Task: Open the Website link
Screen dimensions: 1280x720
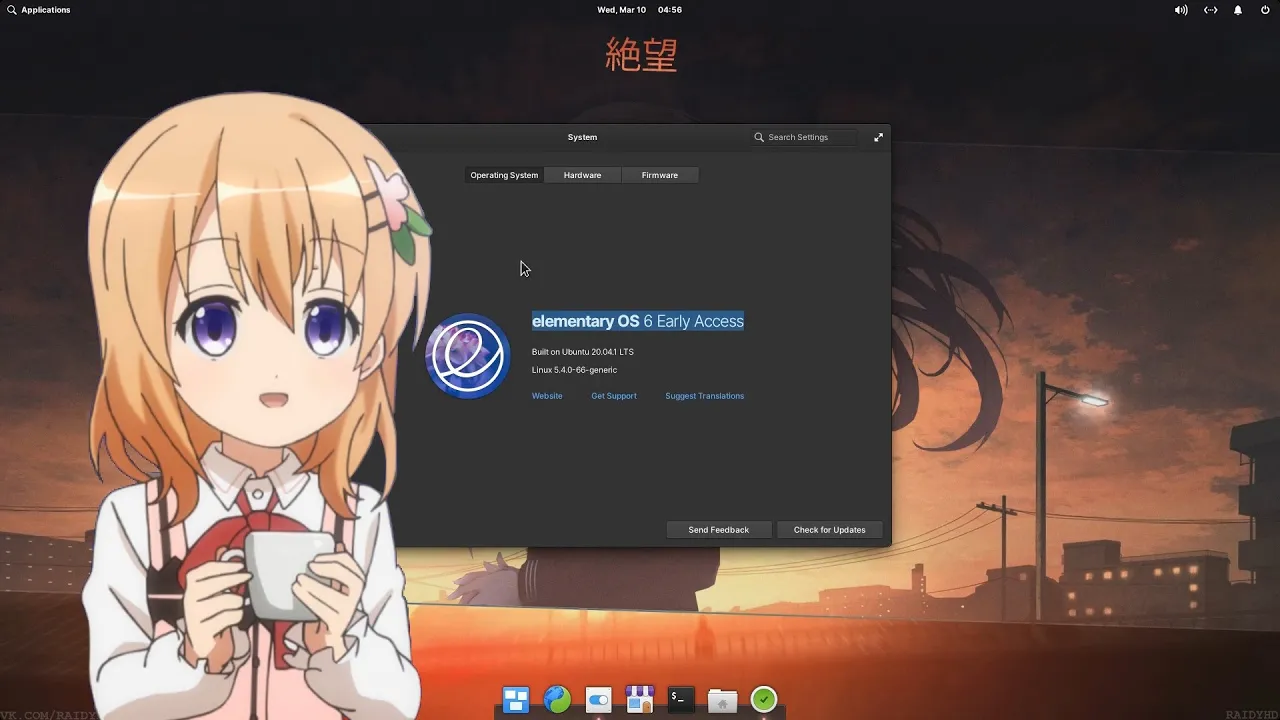Action: point(547,396)
